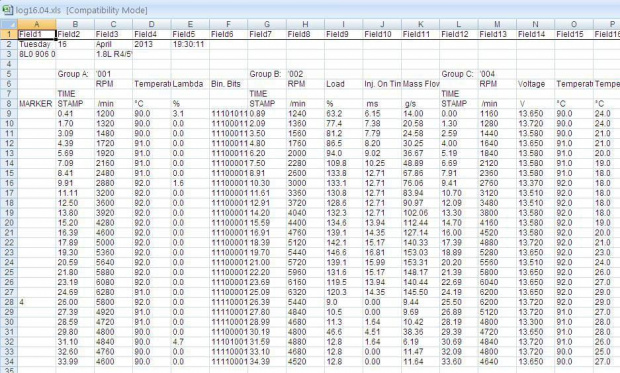Click the '004 group number cell
This screenshot has height=373, width=620.
(x=497, y=74)
